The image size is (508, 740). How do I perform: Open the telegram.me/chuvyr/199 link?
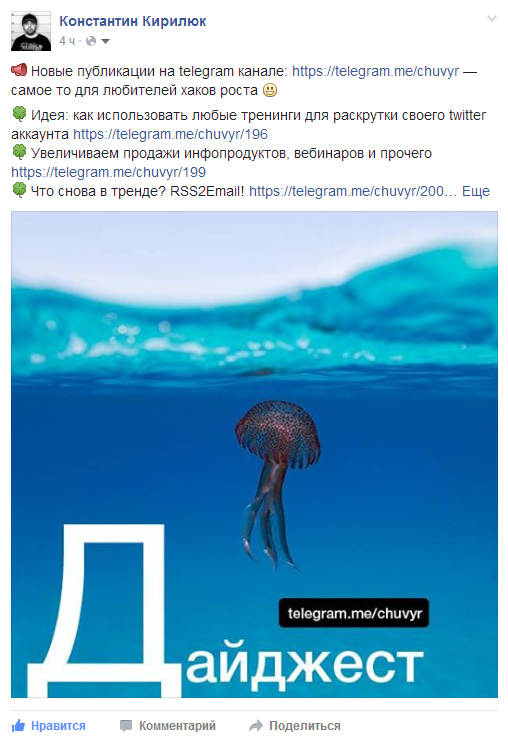(x=109, y=172)
